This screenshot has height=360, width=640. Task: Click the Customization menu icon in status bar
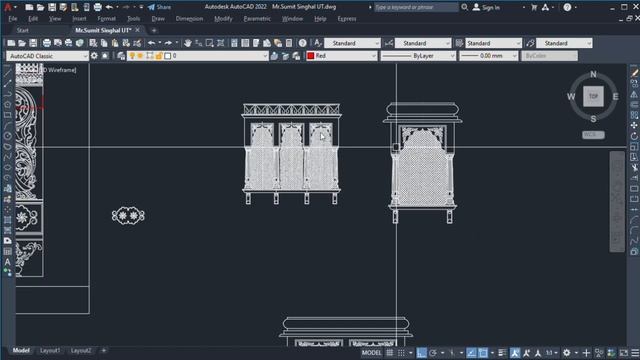point(636,353)
